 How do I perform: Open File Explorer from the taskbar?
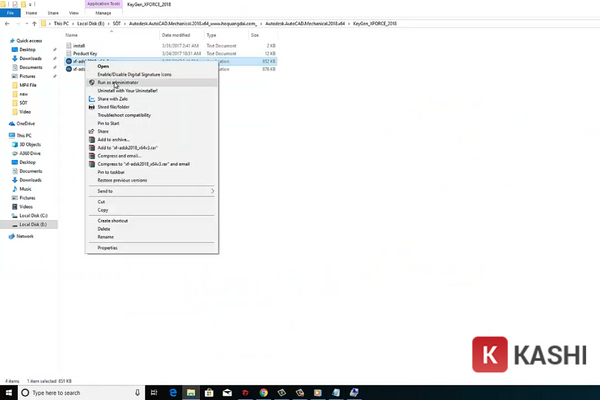191,393
